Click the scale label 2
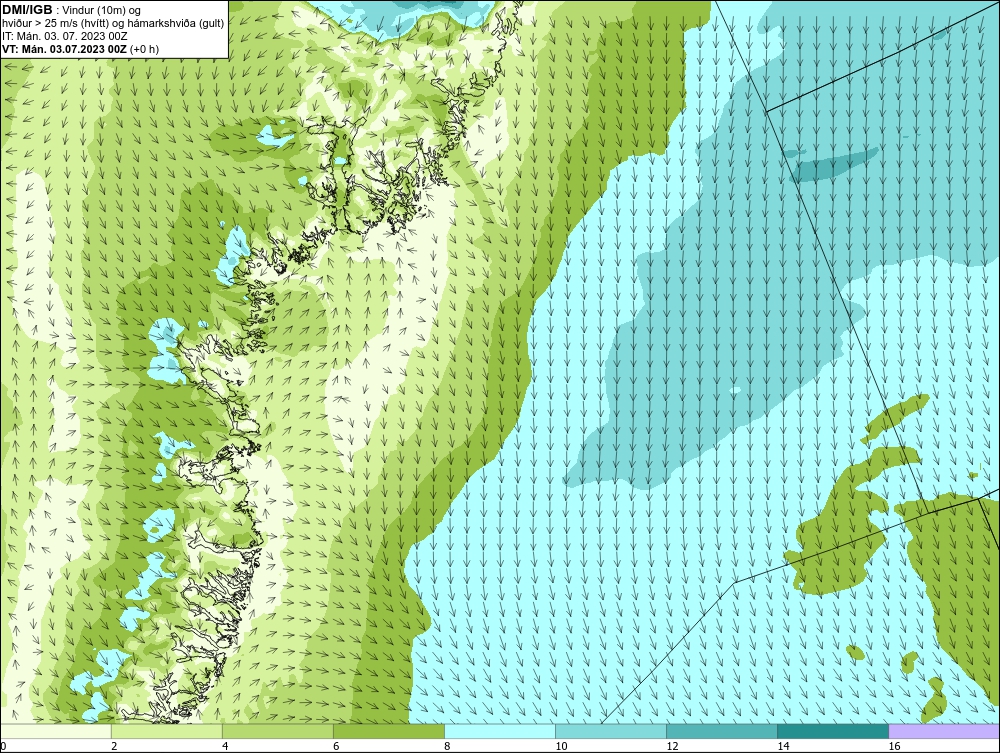The image size is (1000, 753). (x=114, y=747)
